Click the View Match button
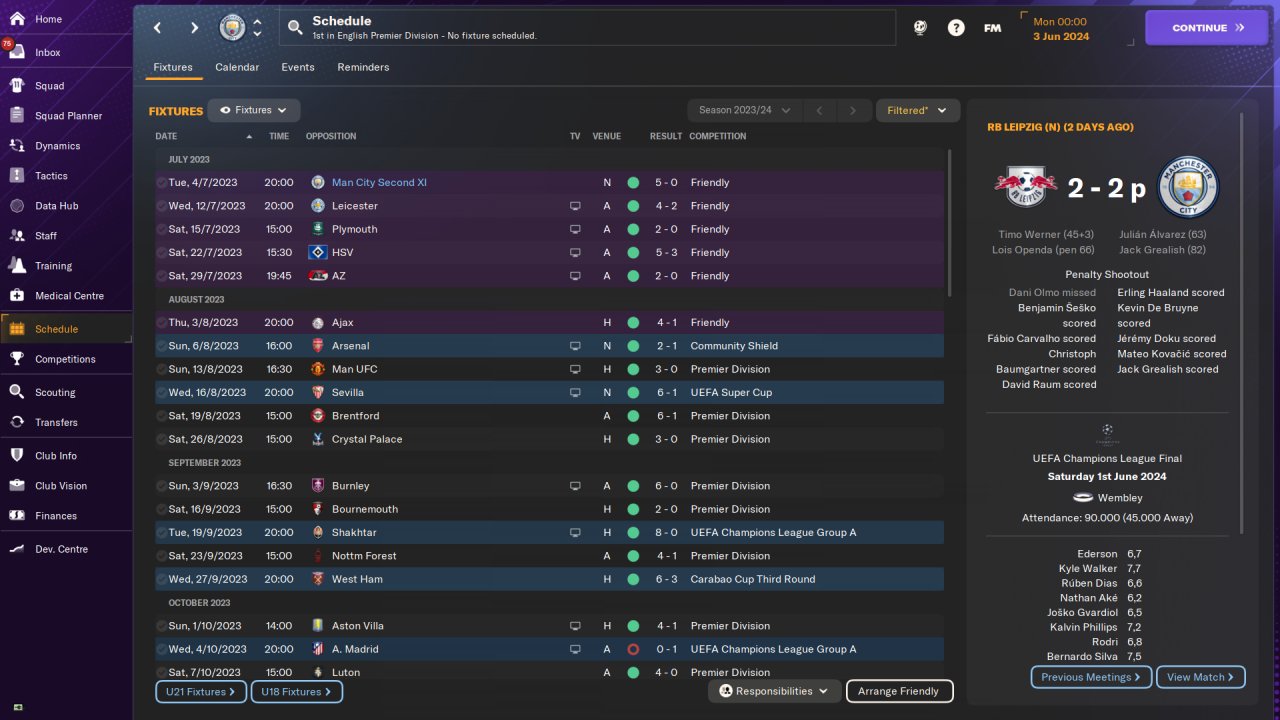The image size is (1280, 720). click(x=1200, y=677)
